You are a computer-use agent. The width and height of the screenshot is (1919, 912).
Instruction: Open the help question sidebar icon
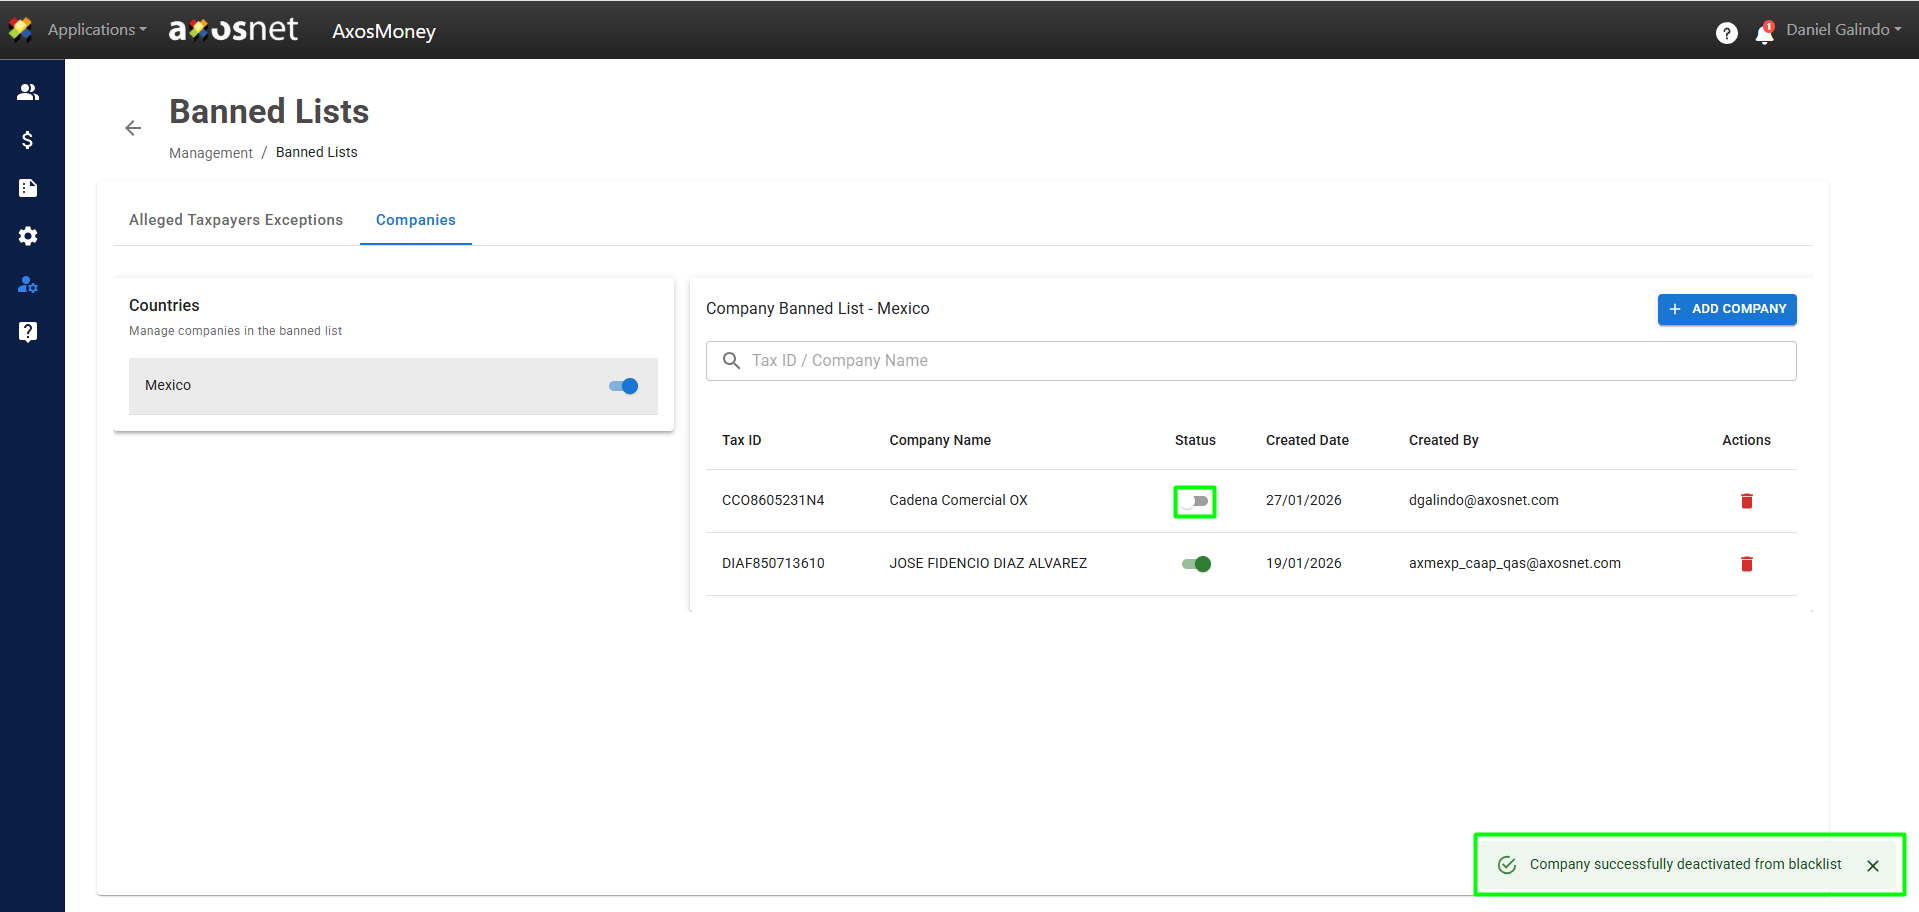[28, 332]
